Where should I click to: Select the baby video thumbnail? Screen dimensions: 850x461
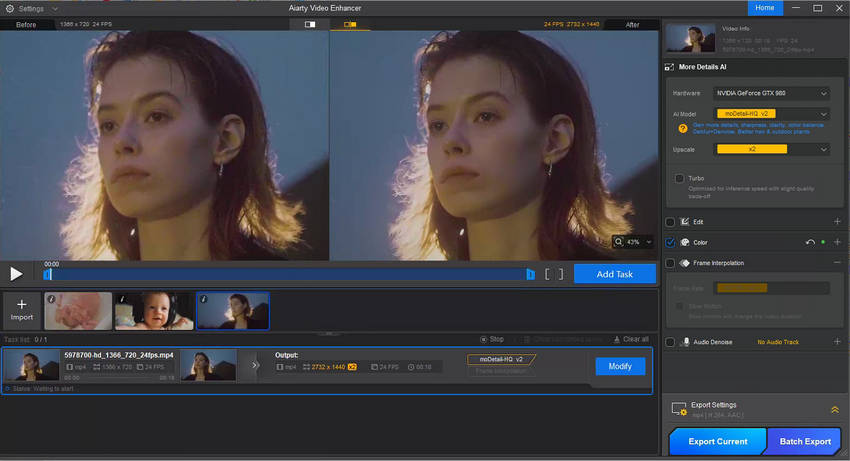coord(154,311)
